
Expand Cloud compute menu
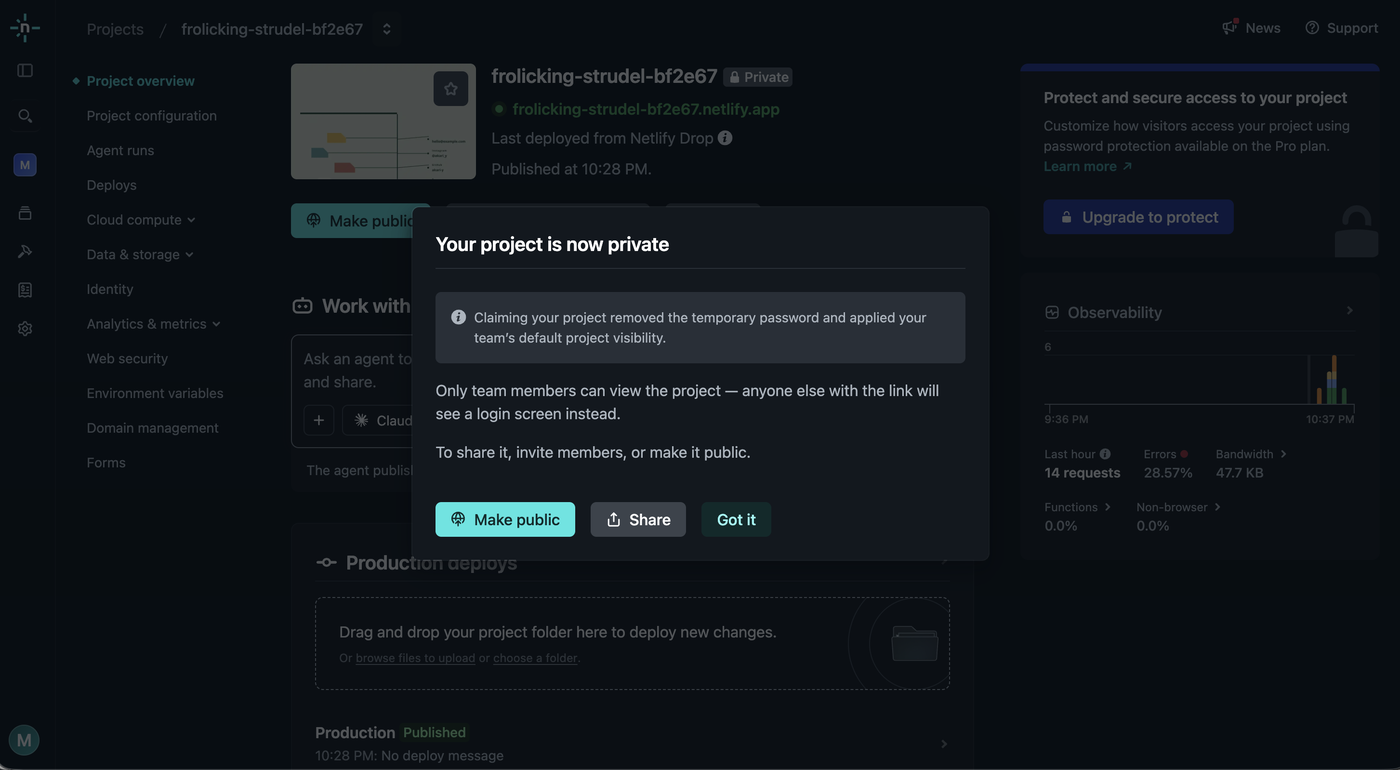tap(141, 220)
